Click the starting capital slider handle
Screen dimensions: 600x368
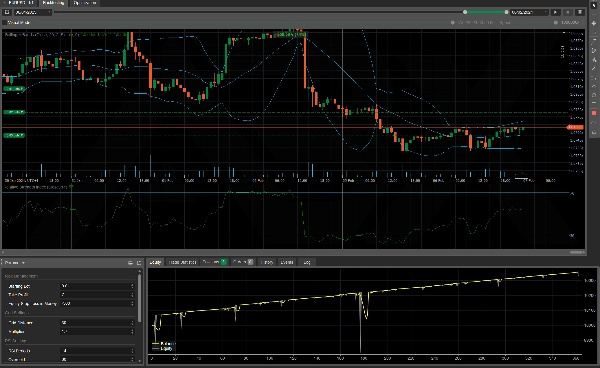[556, 23]
